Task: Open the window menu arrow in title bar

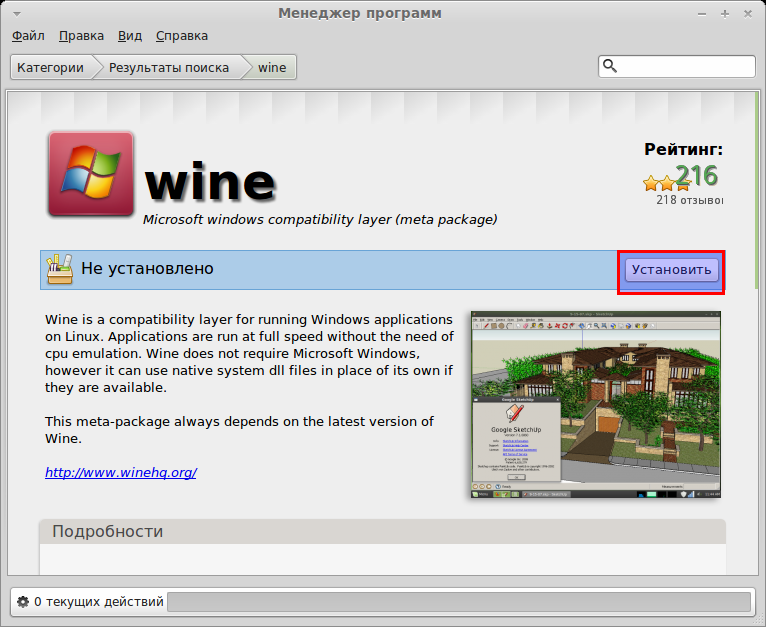Action: point(17,14)
